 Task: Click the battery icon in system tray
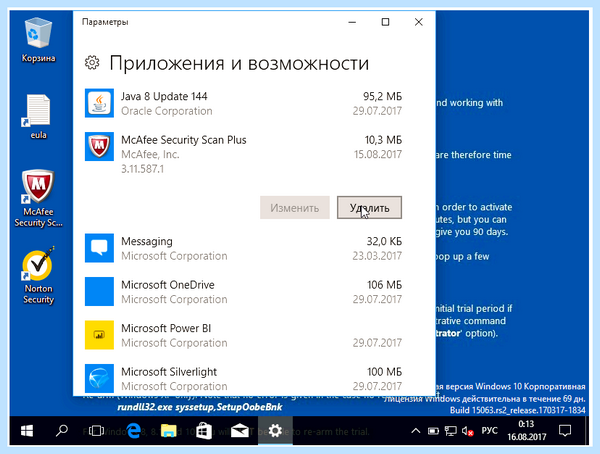click(x=433, y=431)
